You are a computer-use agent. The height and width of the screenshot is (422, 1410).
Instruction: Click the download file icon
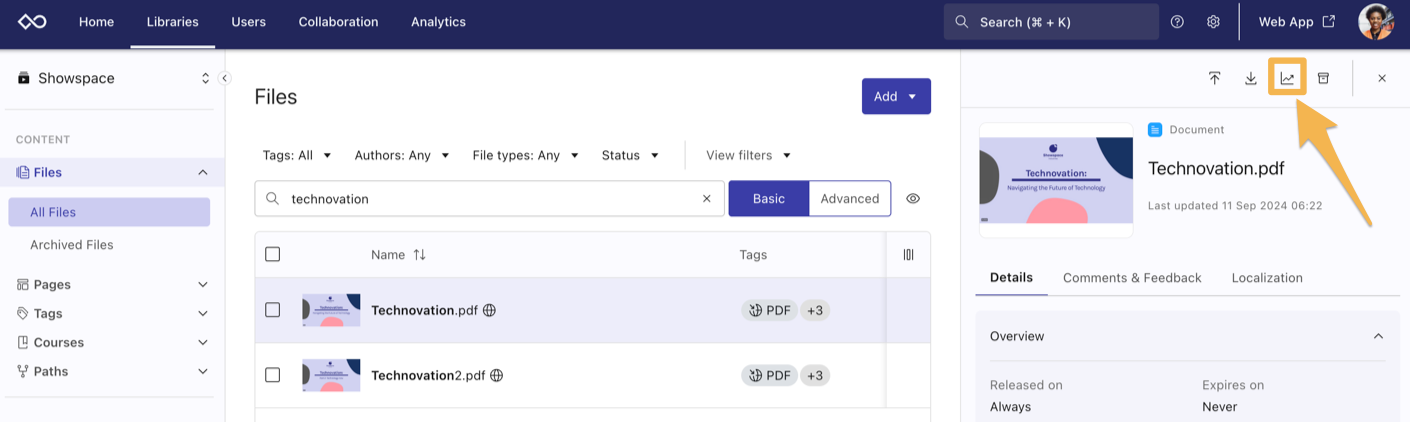pyautogui.click(x=1250, y=78)
